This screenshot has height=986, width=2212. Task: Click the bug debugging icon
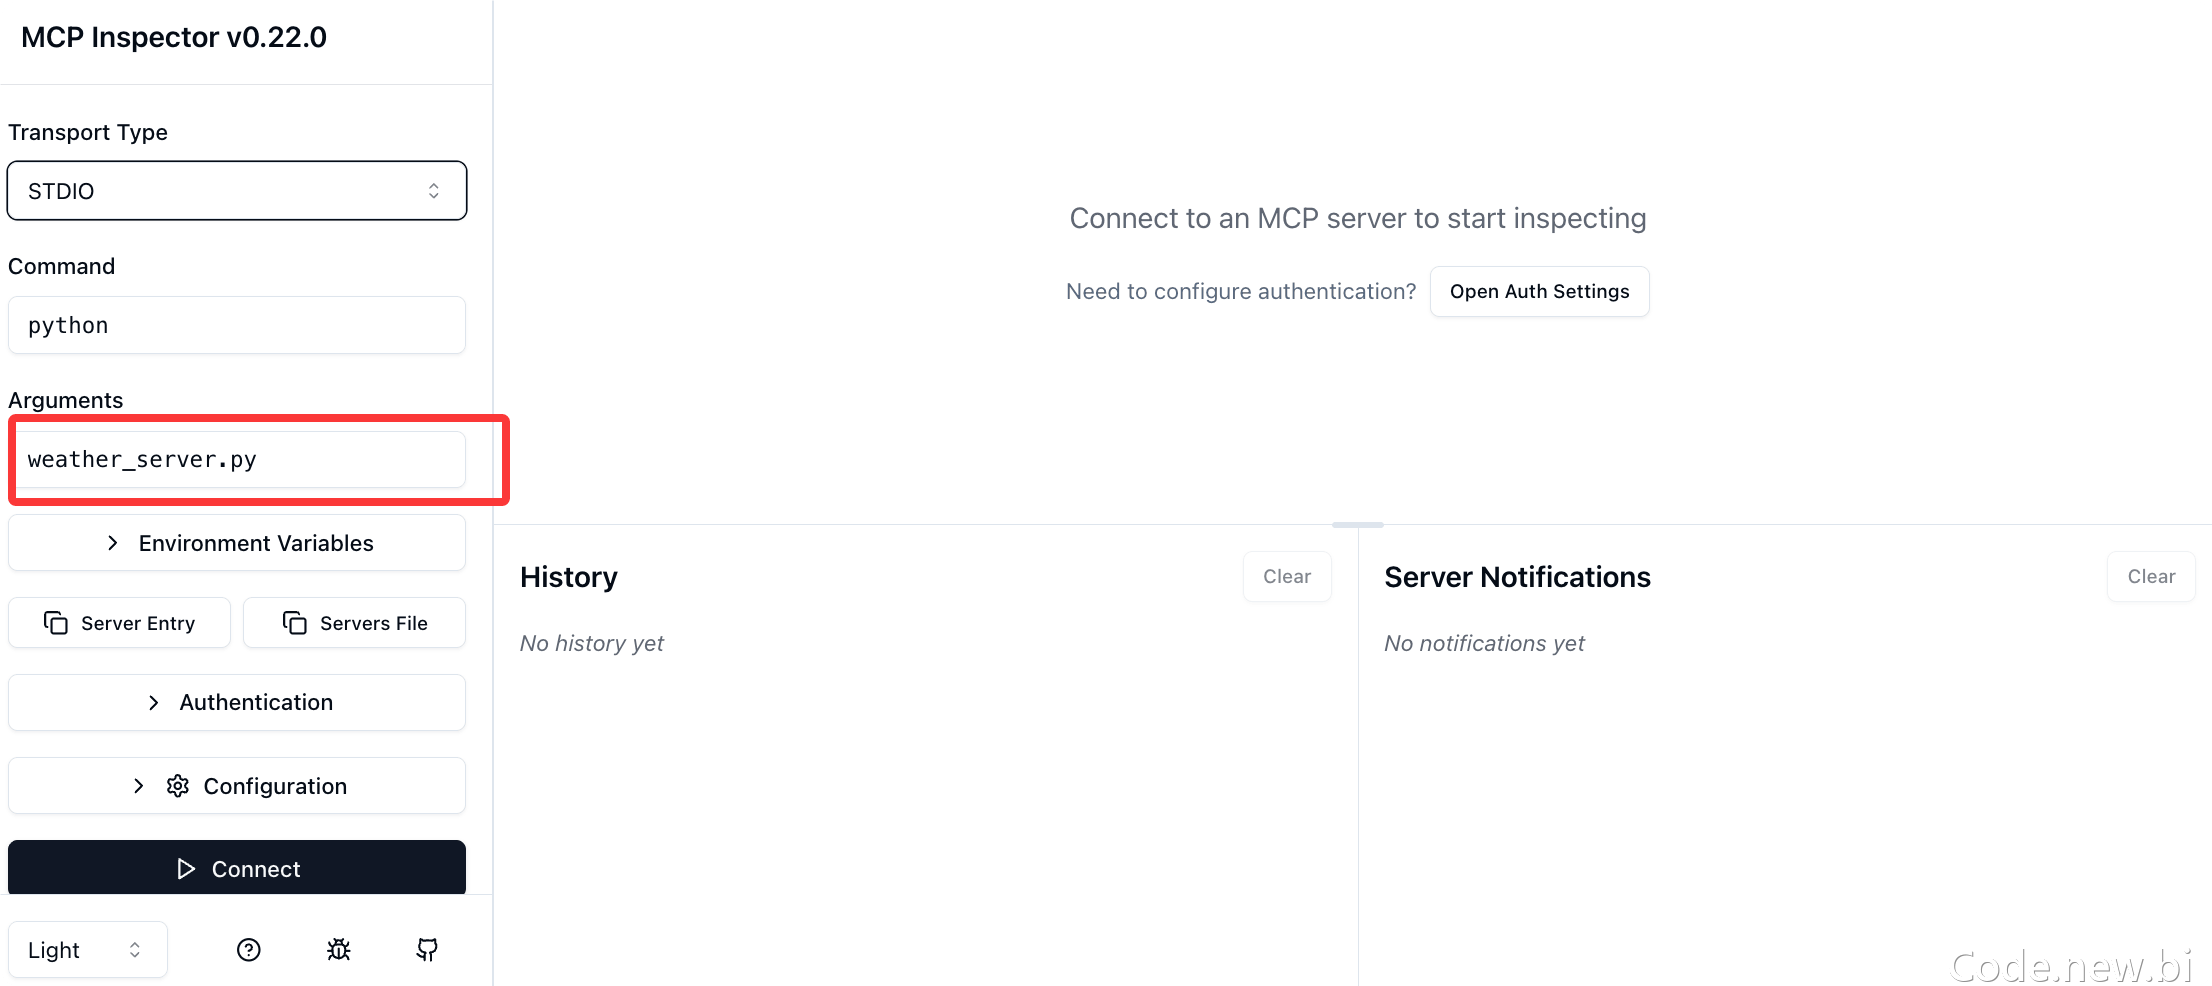click(x=339, y=950)
